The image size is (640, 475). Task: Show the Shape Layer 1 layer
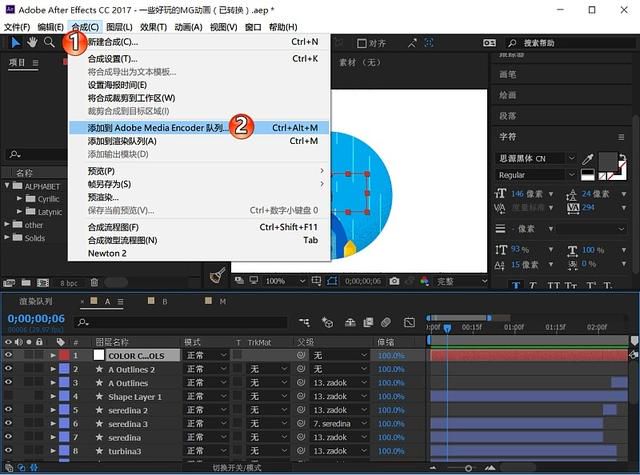(x=8, y=396)
